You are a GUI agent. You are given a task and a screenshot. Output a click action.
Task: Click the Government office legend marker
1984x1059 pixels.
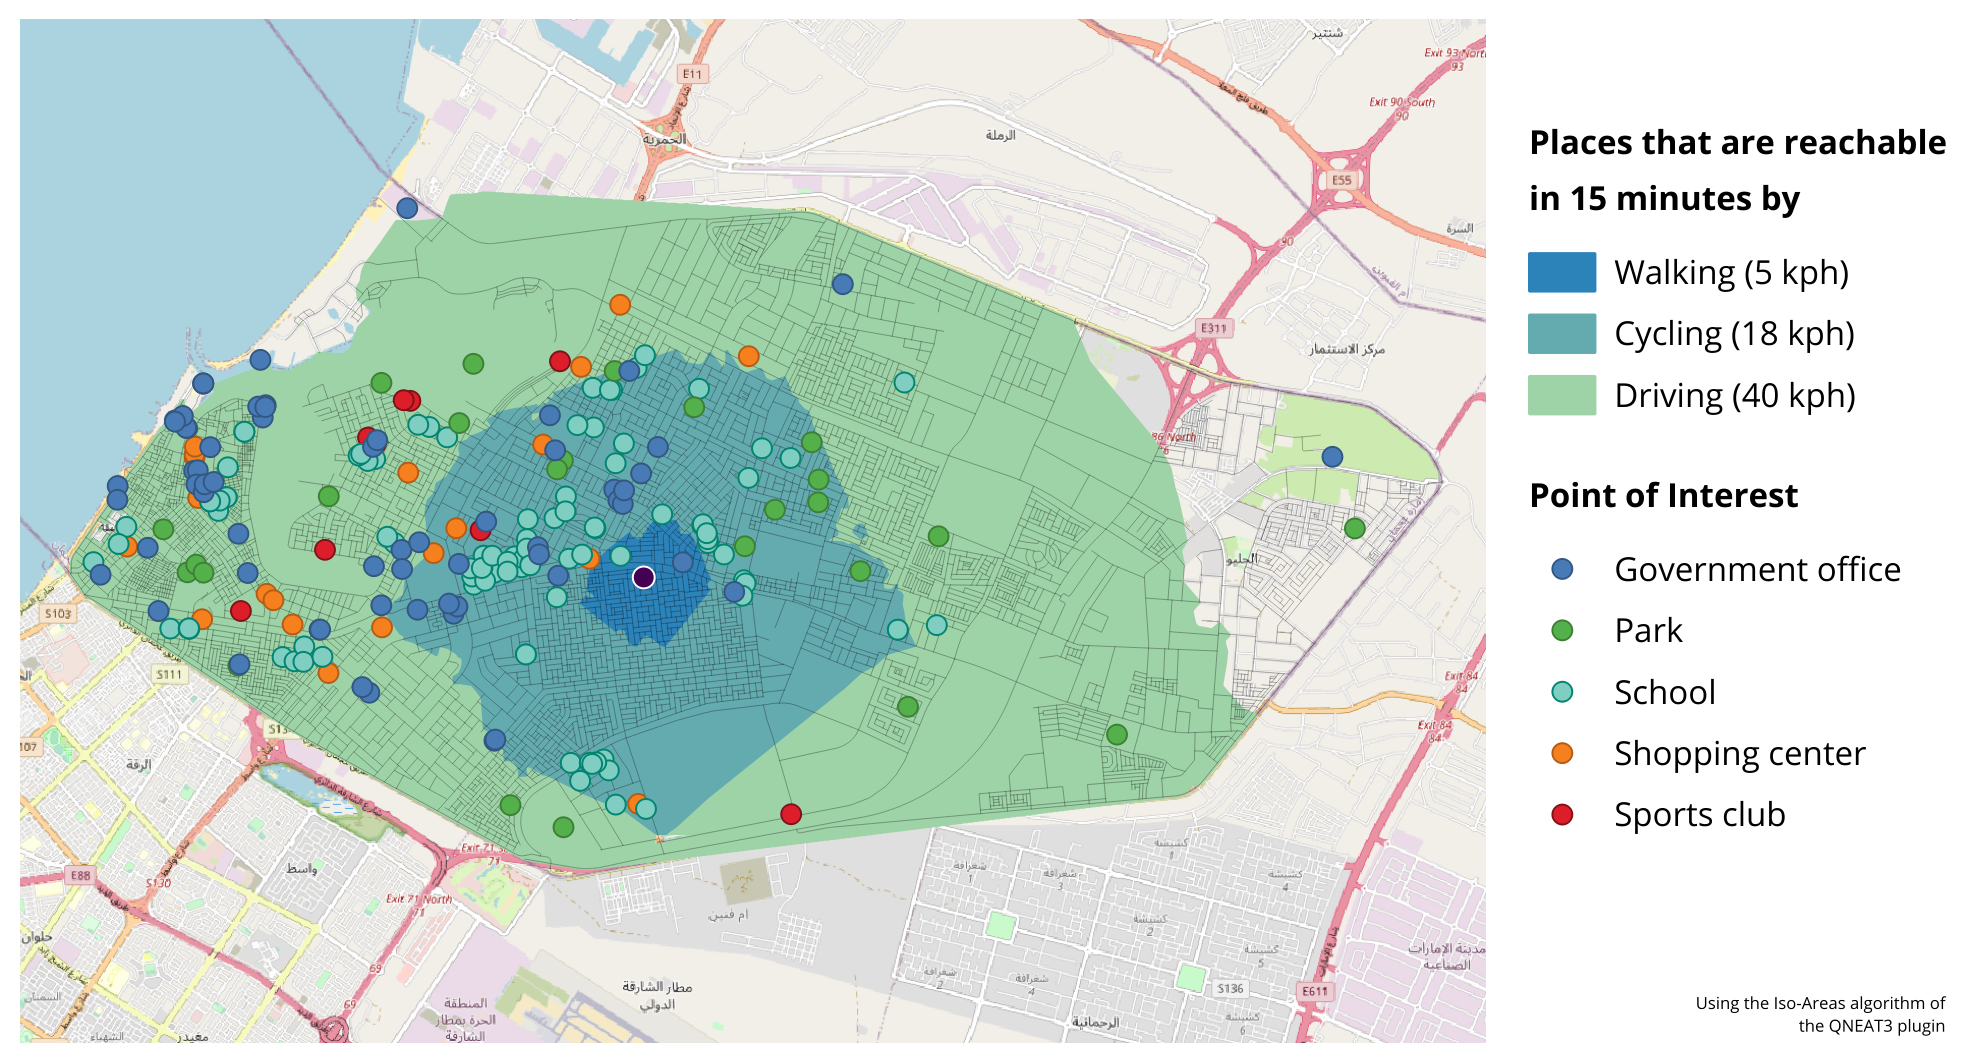1560,570
